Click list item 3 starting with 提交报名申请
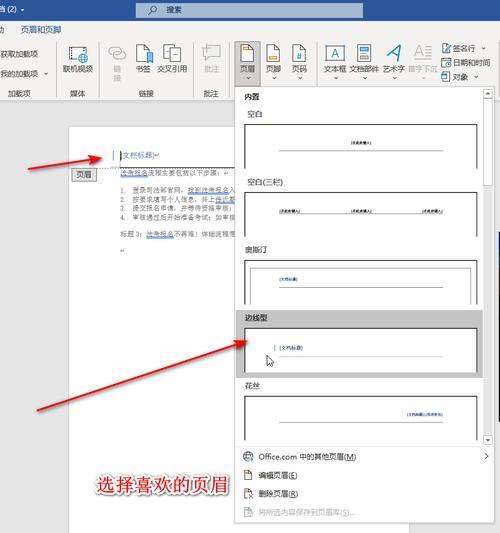 click(177, 208)
